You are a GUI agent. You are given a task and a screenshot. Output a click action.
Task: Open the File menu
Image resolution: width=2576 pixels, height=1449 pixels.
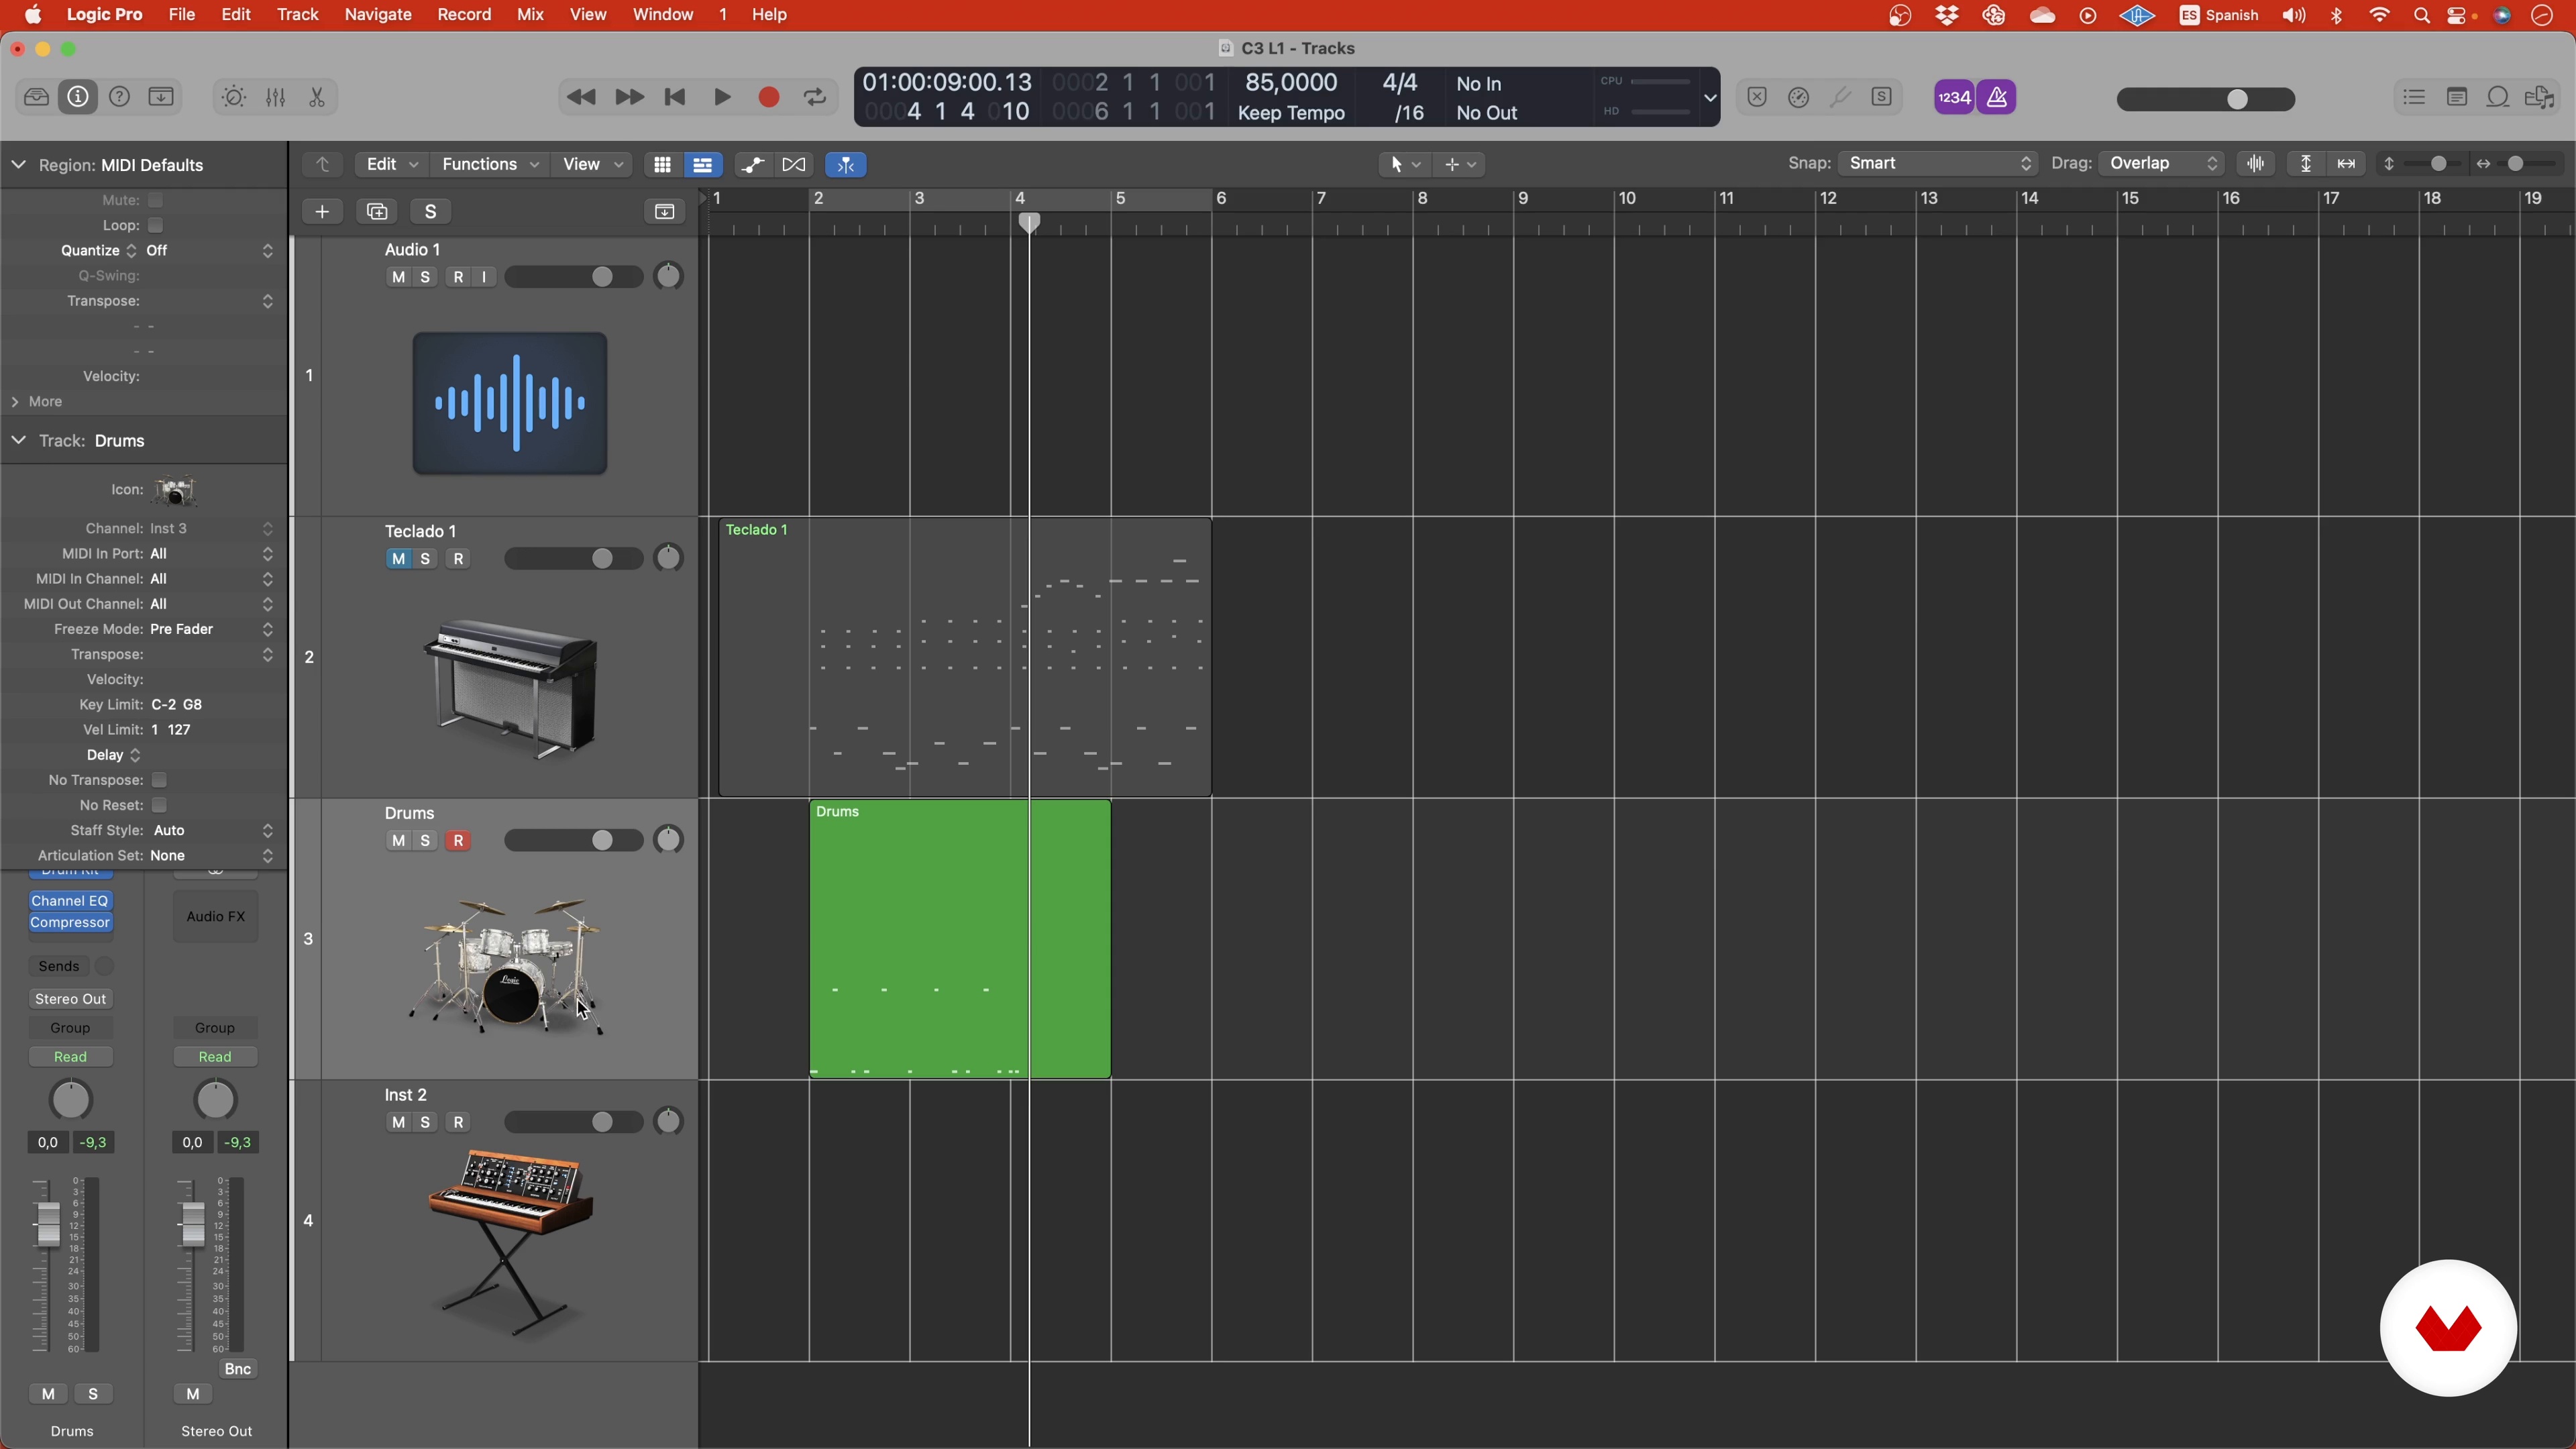182,15
